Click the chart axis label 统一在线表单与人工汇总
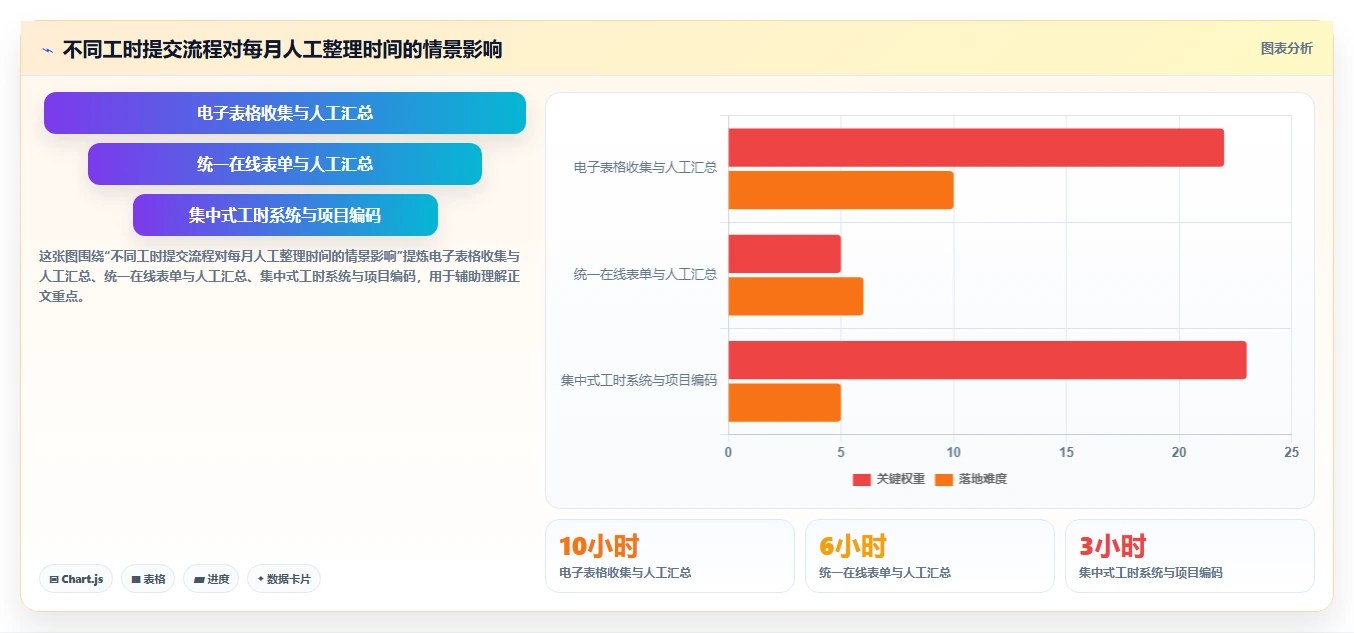1354x633 pixels. tap(645, 274)
